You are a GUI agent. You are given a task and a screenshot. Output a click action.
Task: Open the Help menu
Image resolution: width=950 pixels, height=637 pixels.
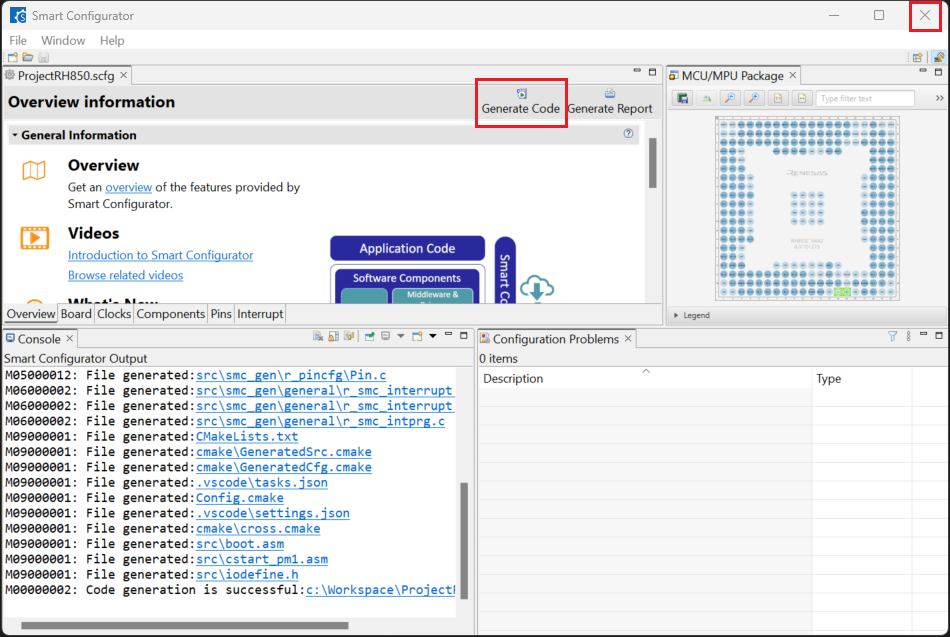(112, 40)
